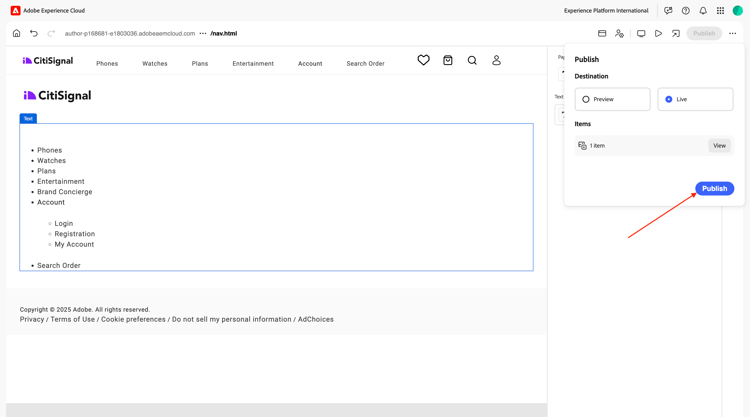Open the Phones nav menu item

(x=107, y=64)
